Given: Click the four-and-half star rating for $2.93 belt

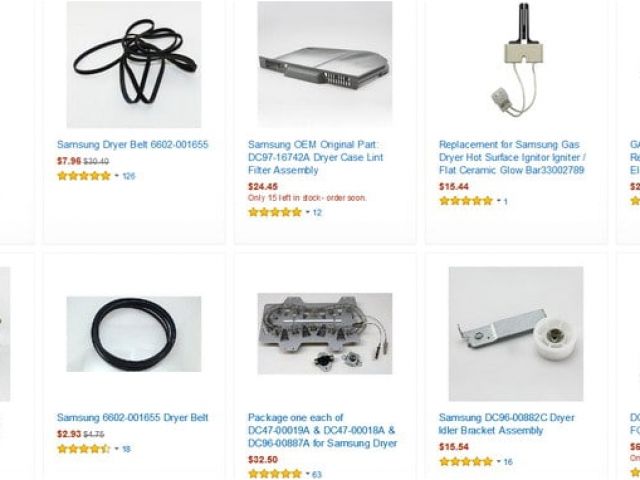Looking at the screenshot, I should pos(84,449).
